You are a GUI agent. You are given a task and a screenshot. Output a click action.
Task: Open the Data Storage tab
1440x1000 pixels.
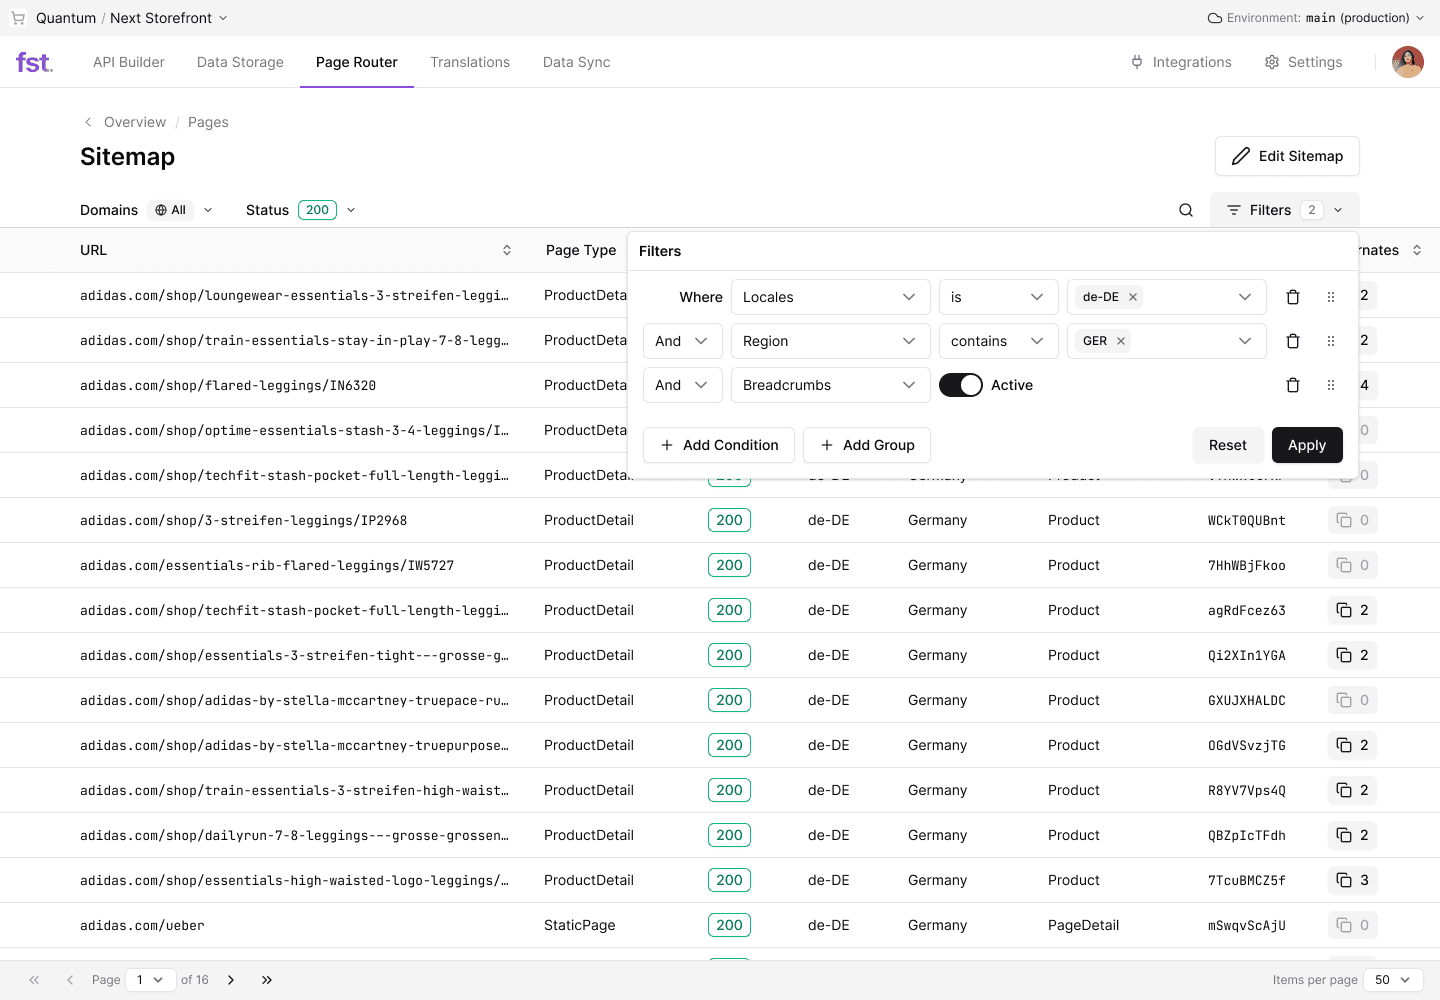coord(240,62)
